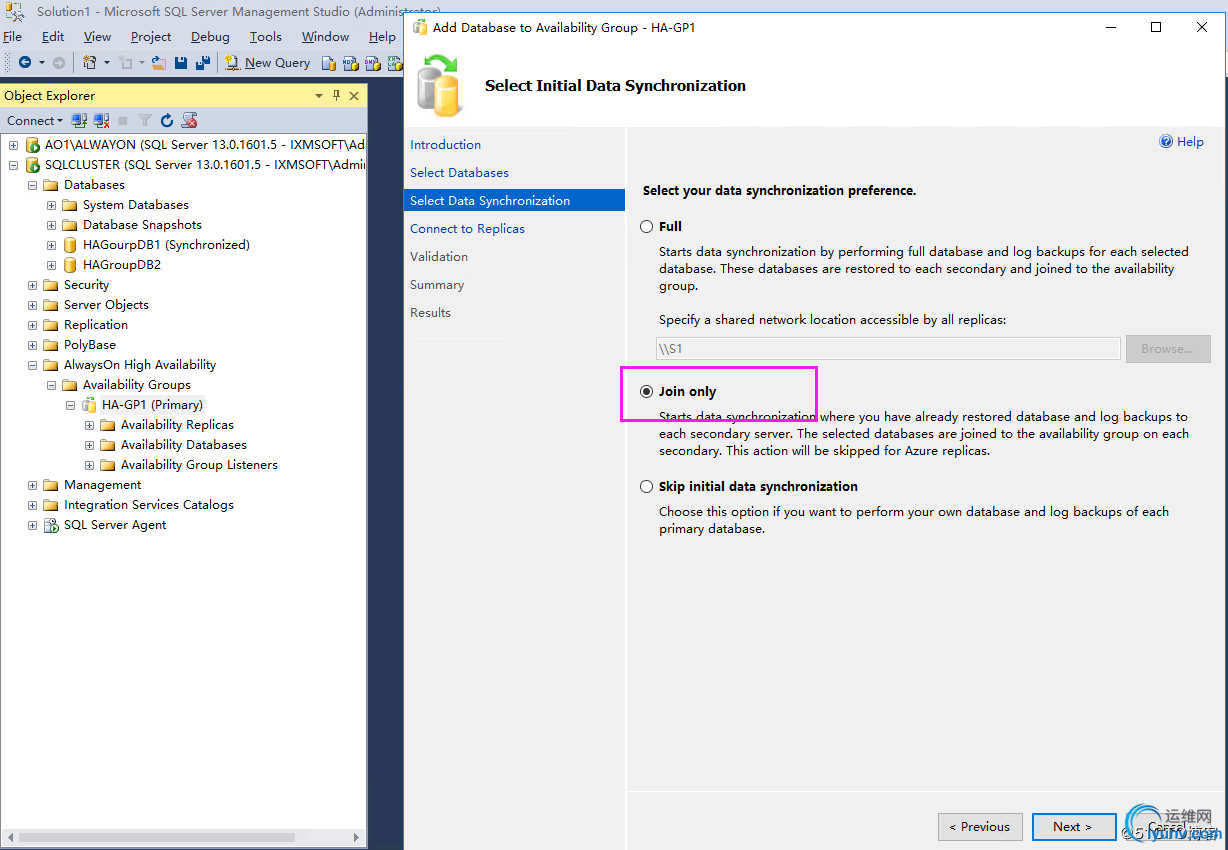Image resolution: width=1228 pixels, height=850 pixels.
Task: Click the Disconnect server icon
Action: coord(101,120)
